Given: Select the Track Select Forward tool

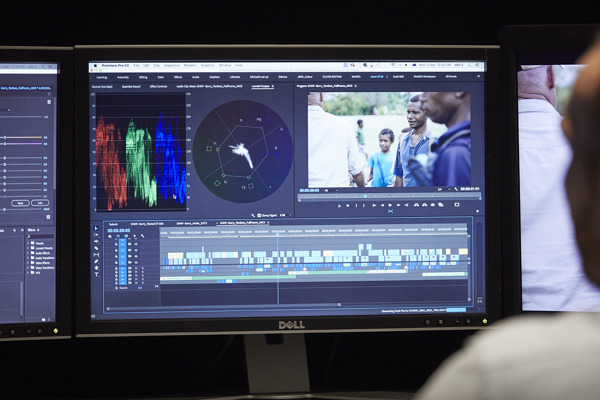Looking at the screenshot, I should click(x=96, y=235).
